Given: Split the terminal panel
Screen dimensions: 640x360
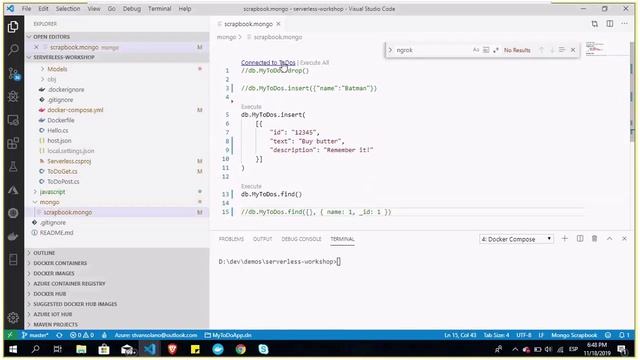Looking at the screenshot, I should coord(580,239).
